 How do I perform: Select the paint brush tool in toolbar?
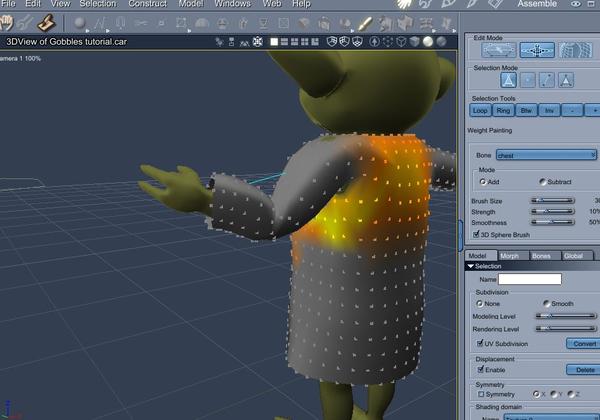[365, 24]
